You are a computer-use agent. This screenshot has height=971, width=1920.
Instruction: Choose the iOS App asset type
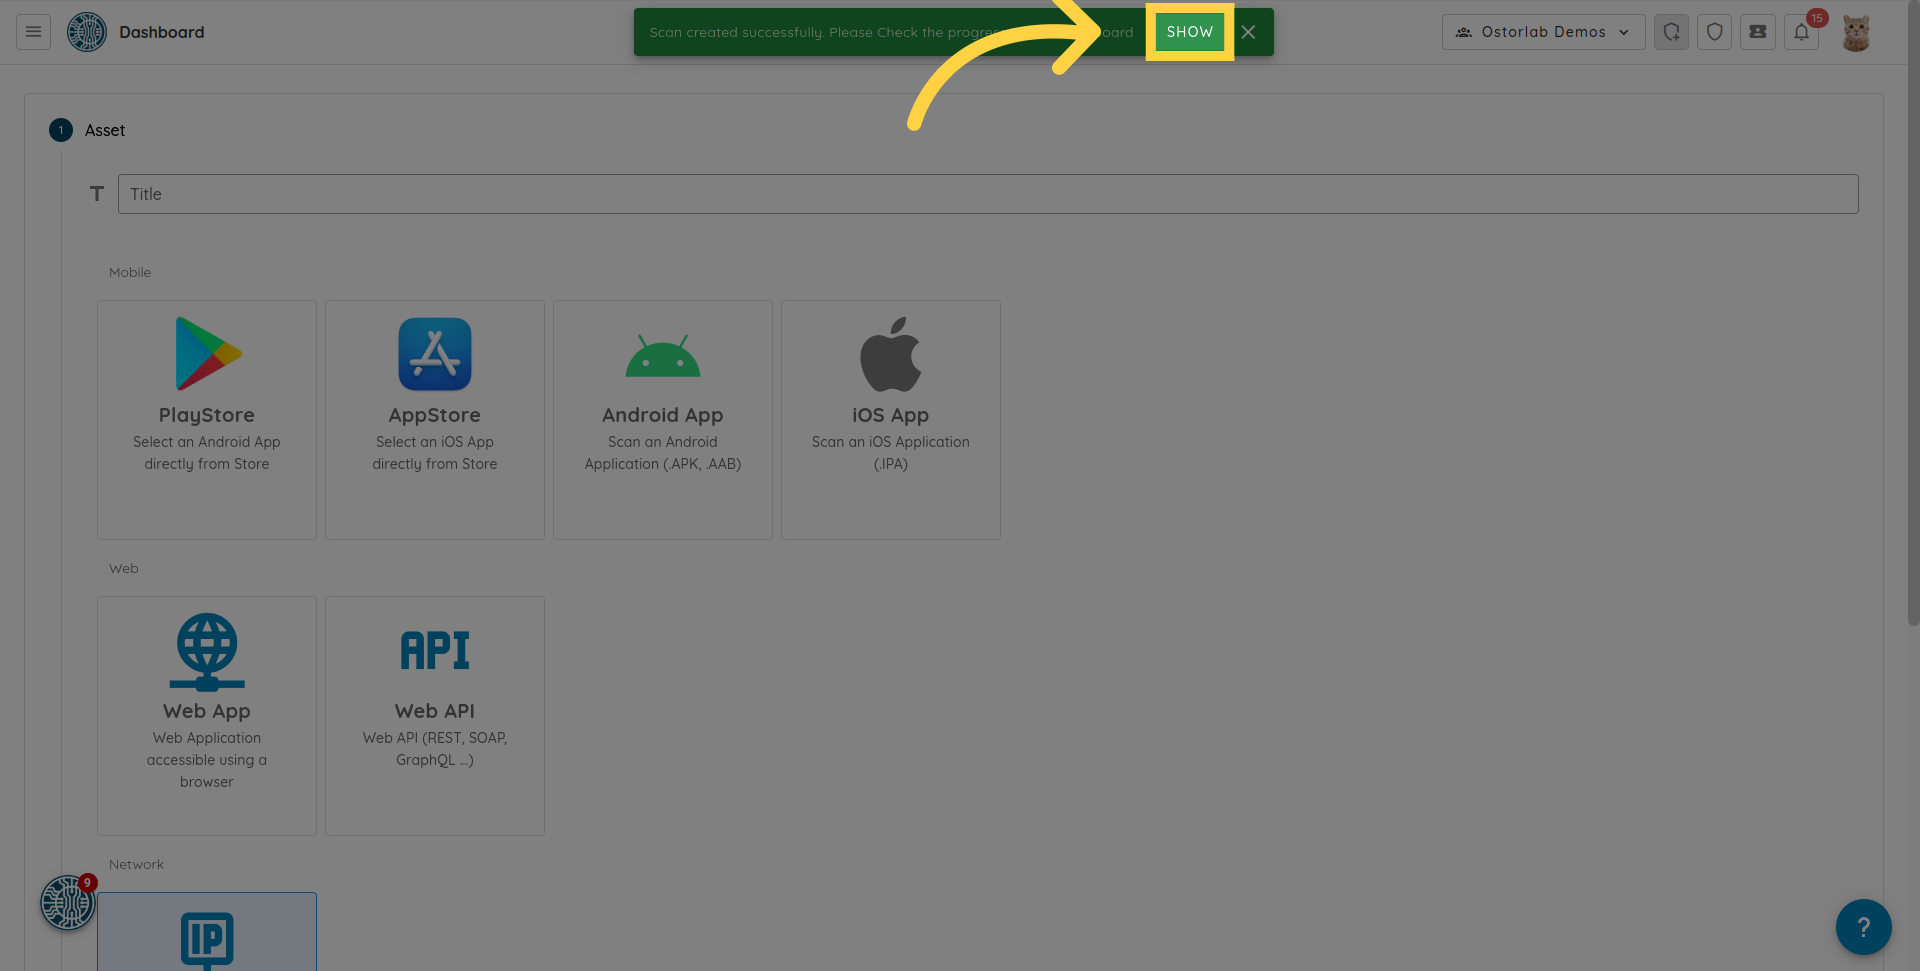(891, 419)
